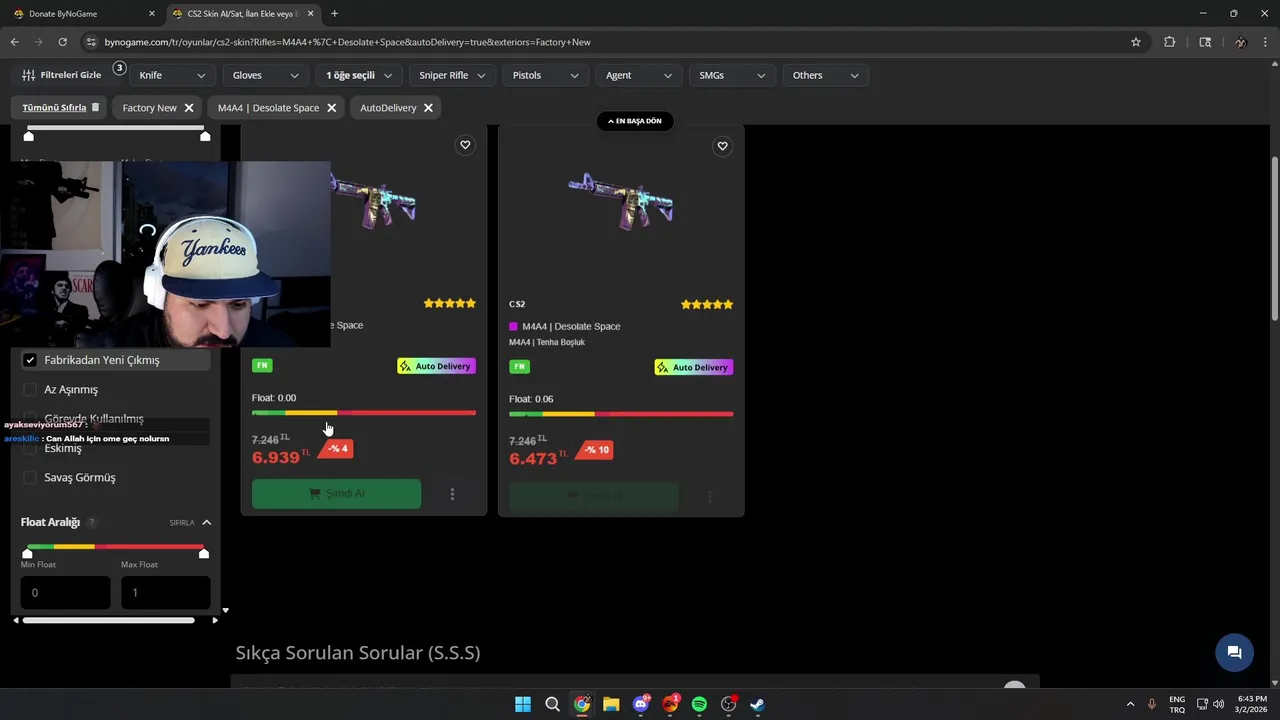Check the Savaş Görmüş exterior checkbox
Image resolution: width=1280 pixels, height=720 pixels.
(x=30, y=477)
